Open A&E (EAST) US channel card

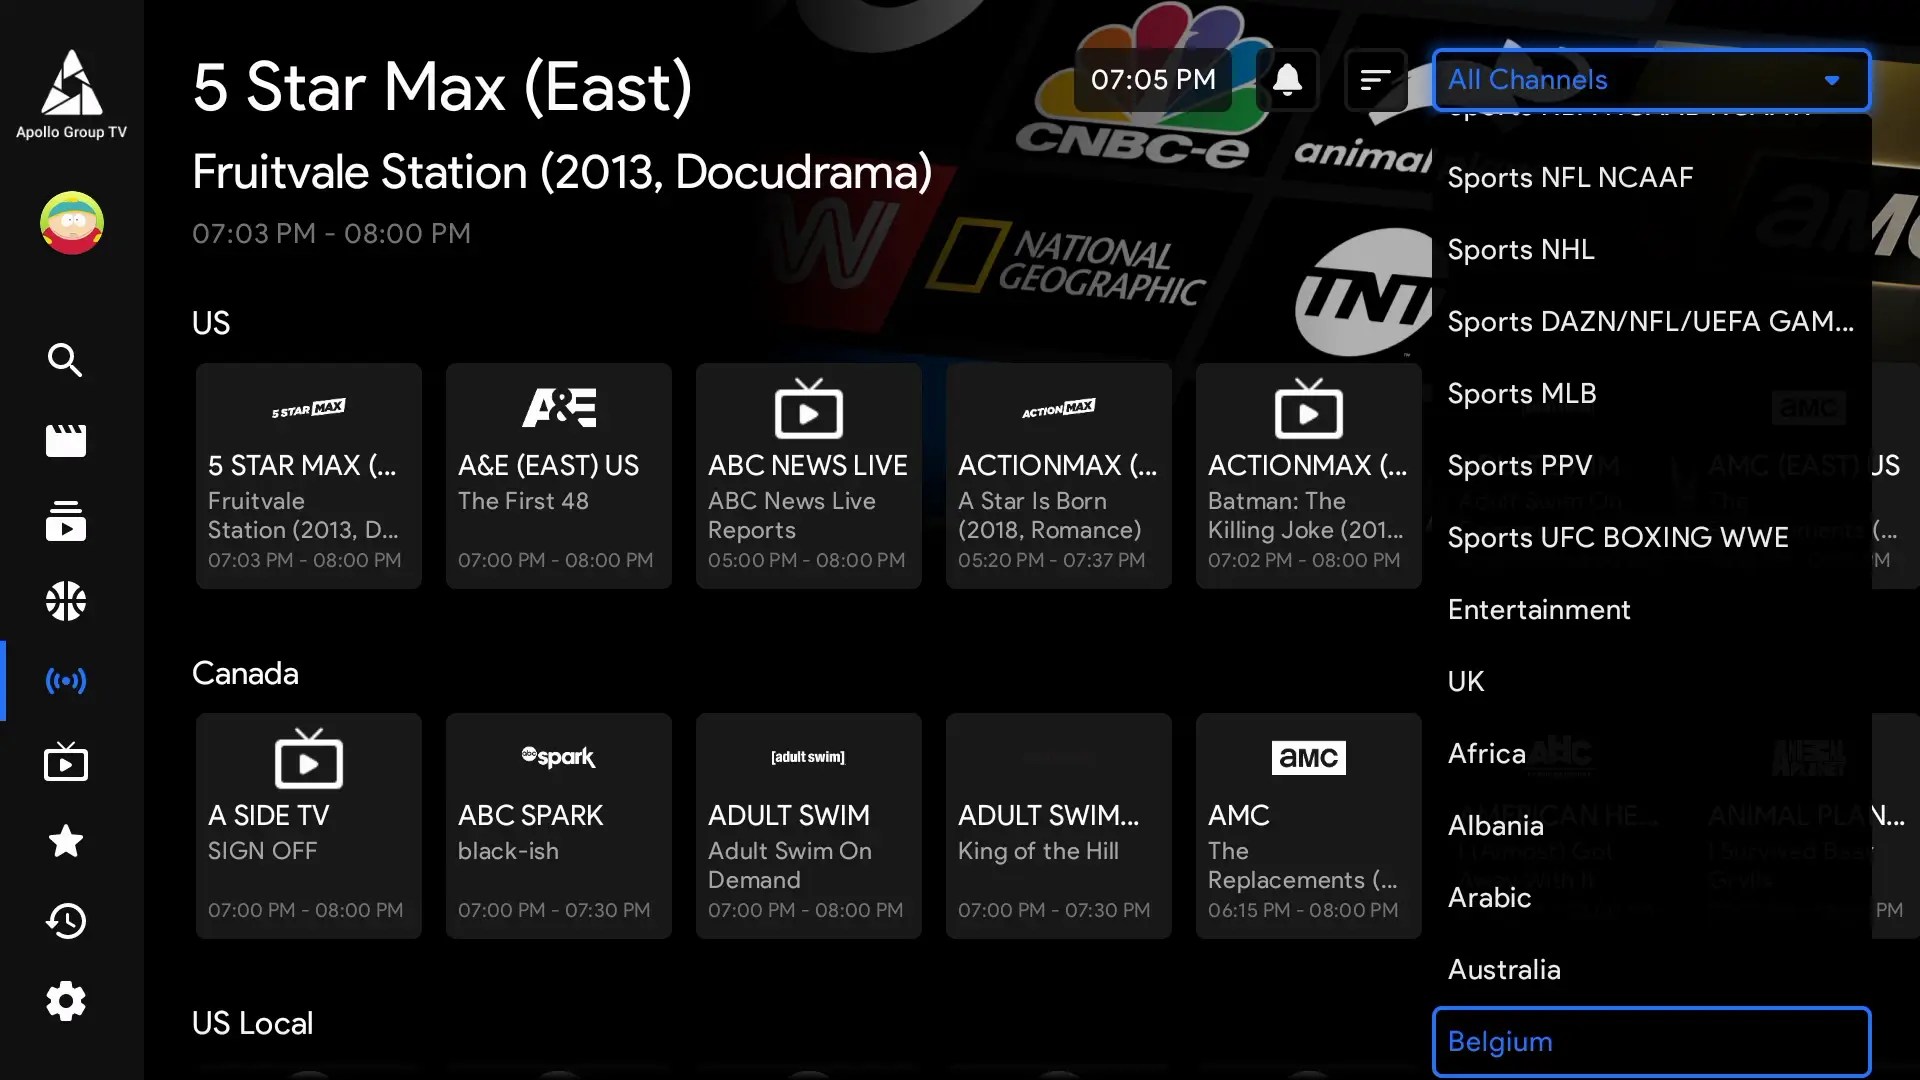click(558, 476)
